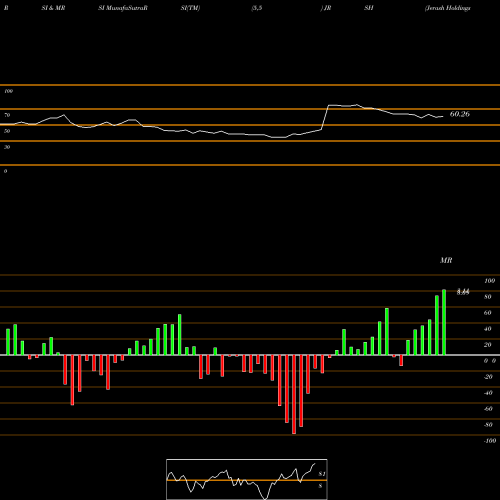Click the MR value label beside last bar

463,292
